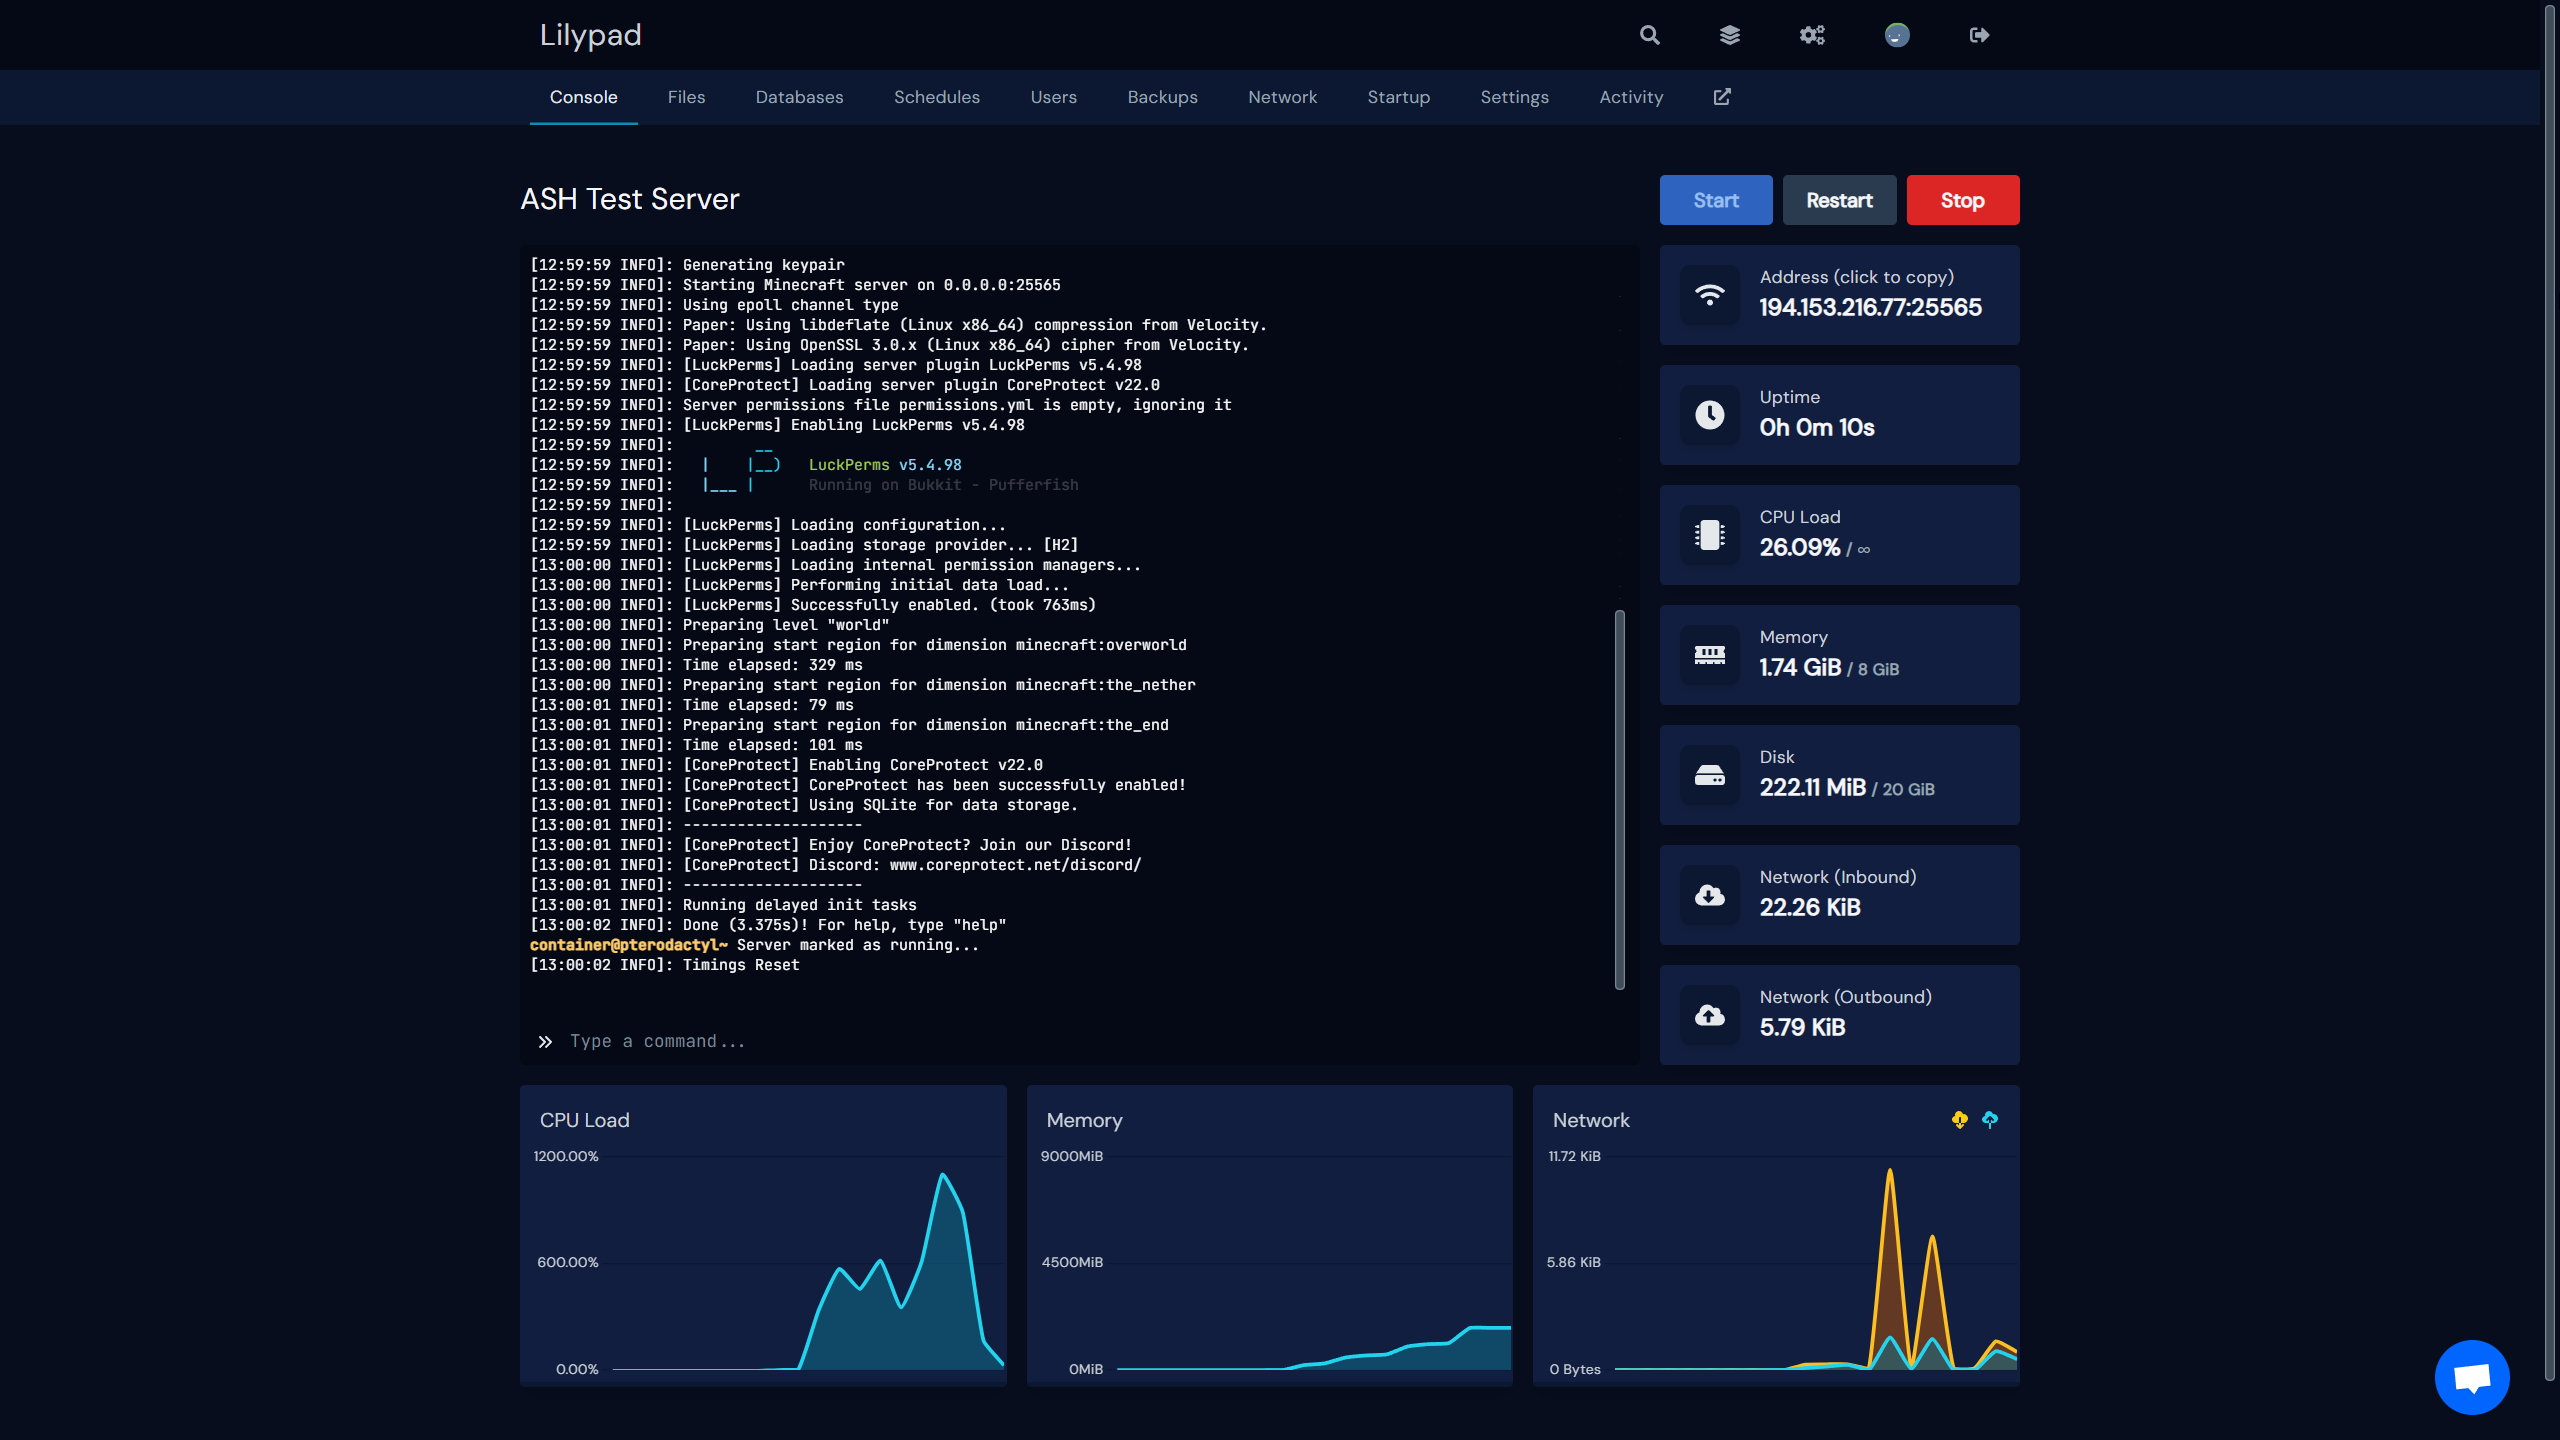Image resolution: width=2560 pixels, height=1440 pixels.
Task: Click the Restart server button
Action: coord(1840,200)
